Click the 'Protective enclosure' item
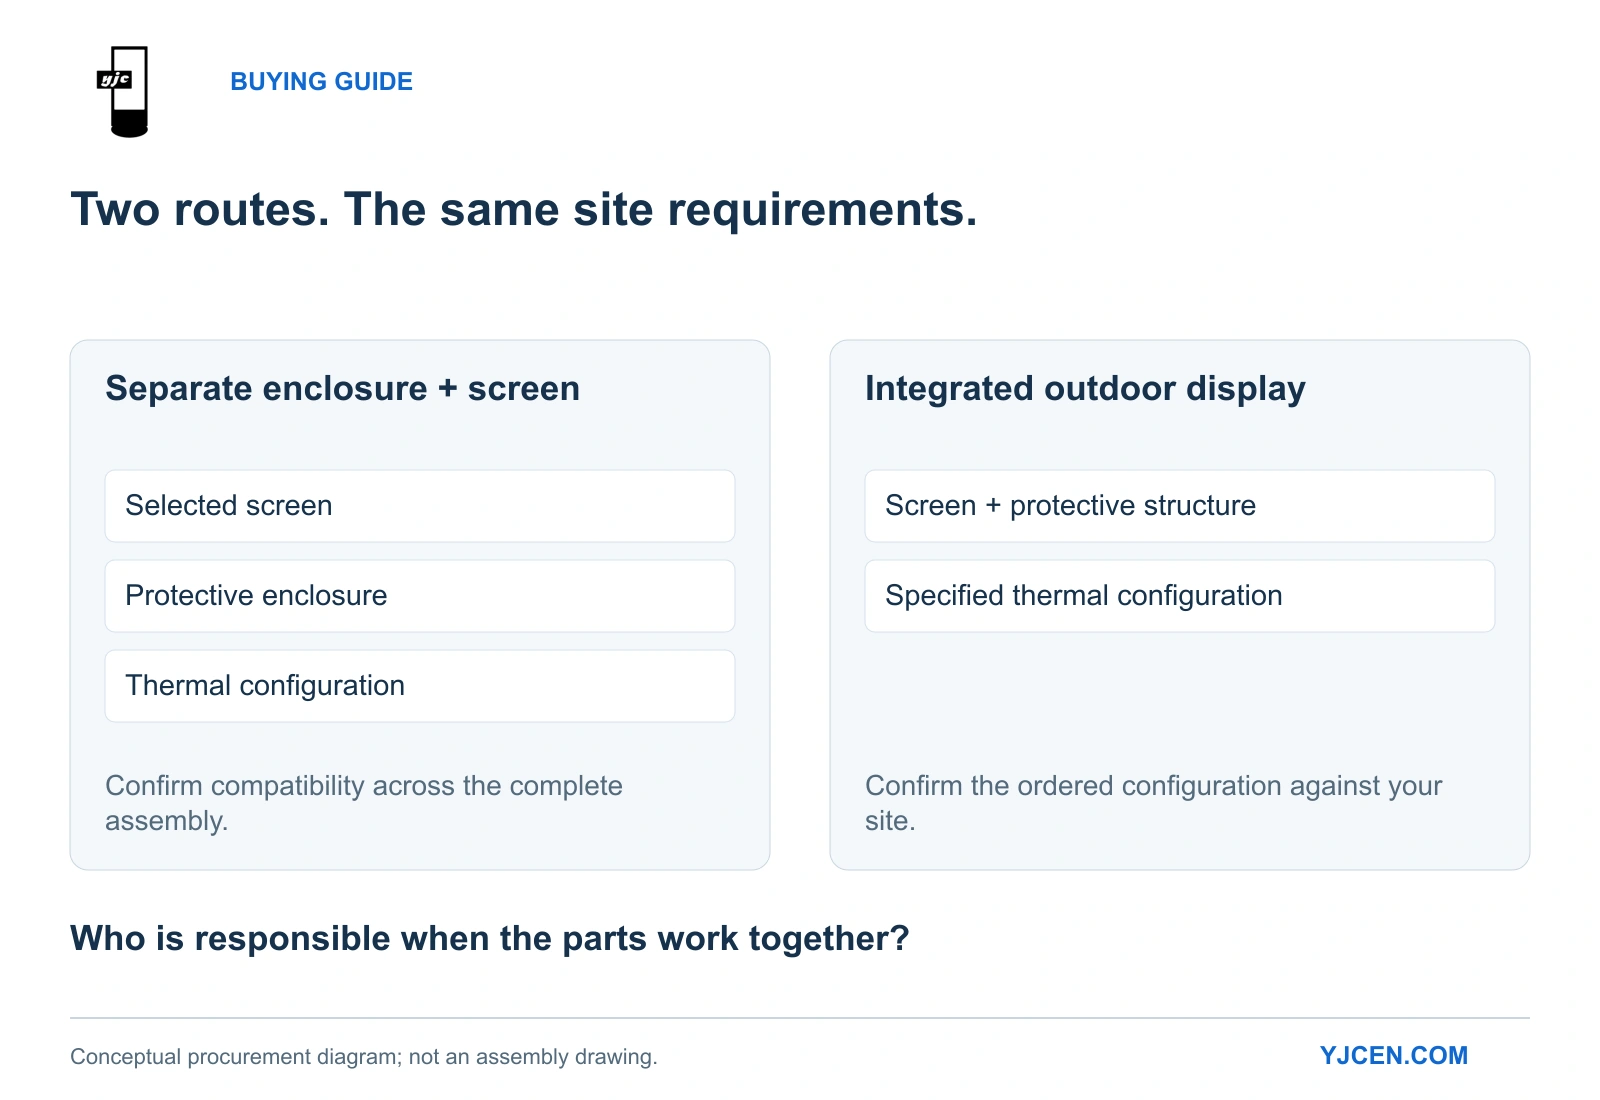 coord(420,596)
